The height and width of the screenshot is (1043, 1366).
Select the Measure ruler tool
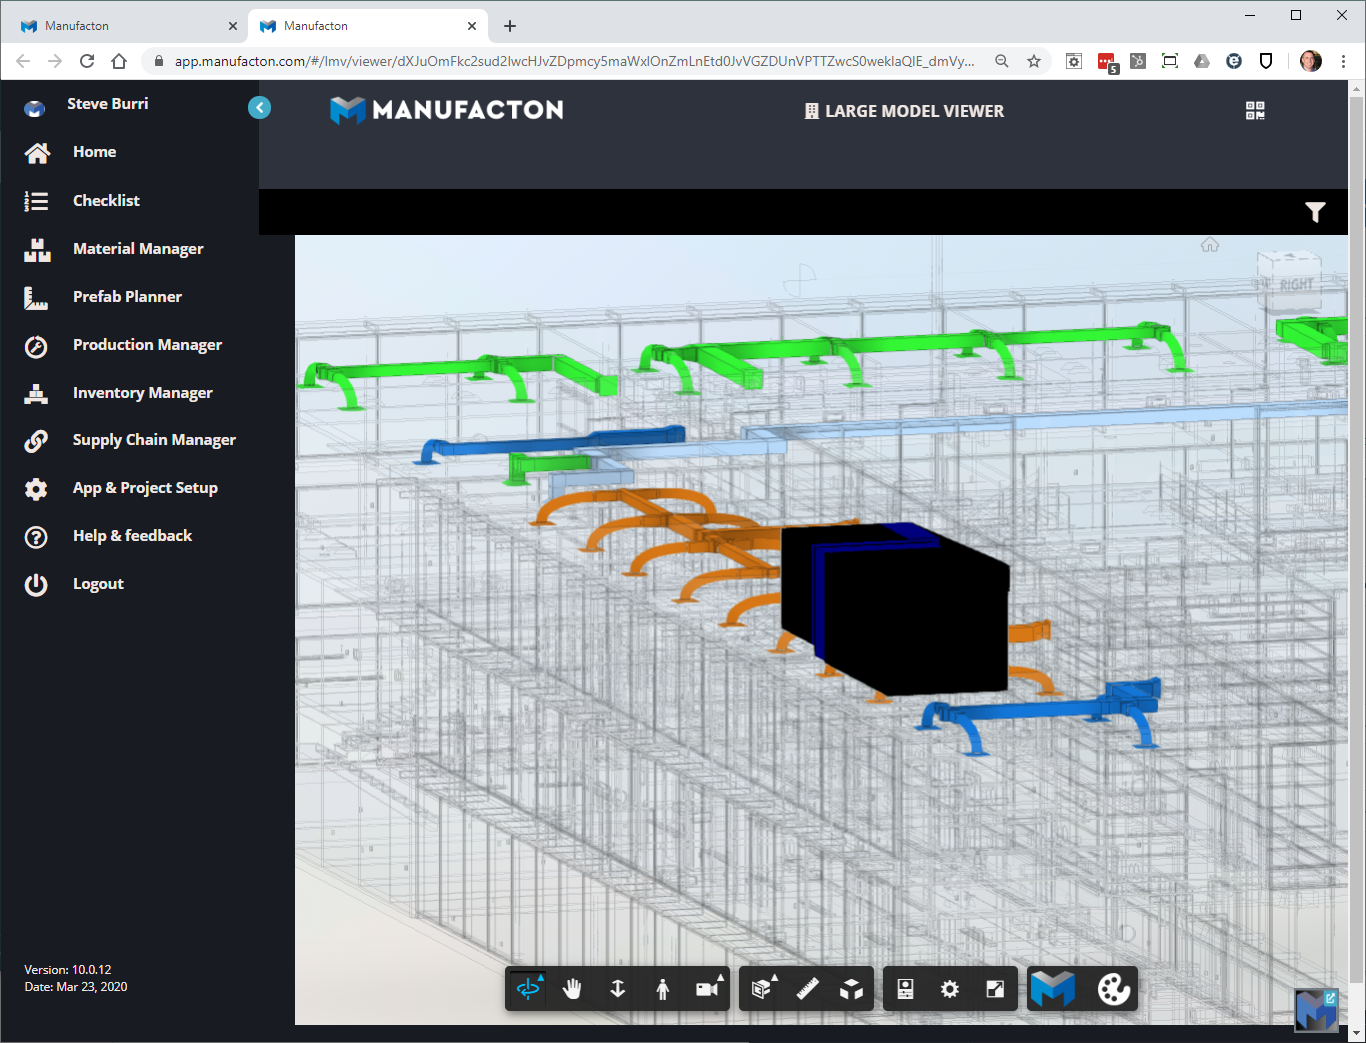pyautogui.click(x=807, y=989)
